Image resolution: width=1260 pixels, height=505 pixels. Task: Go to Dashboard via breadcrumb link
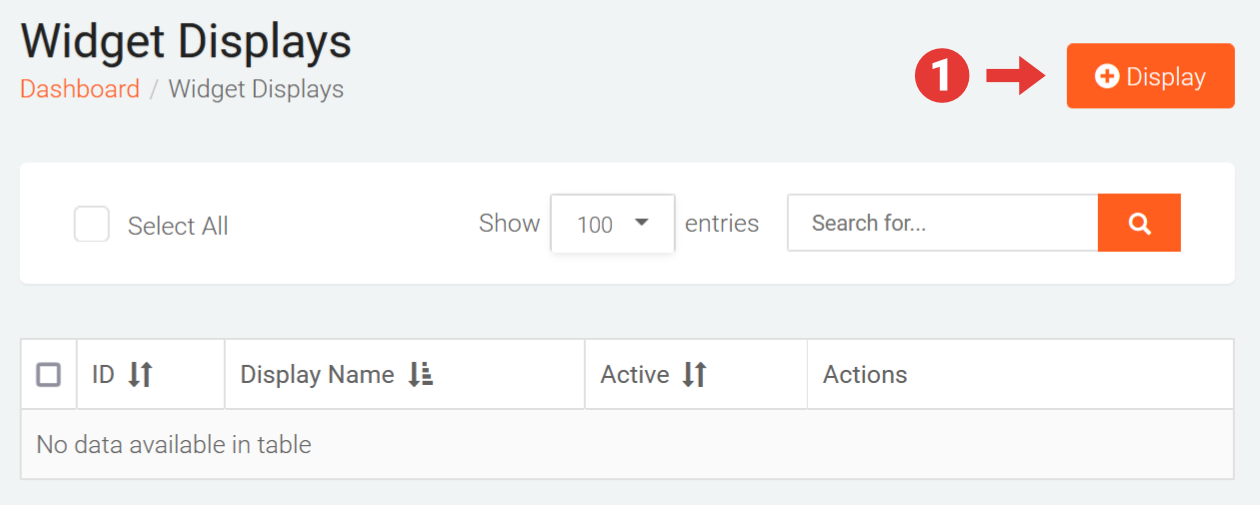[80, 89]
